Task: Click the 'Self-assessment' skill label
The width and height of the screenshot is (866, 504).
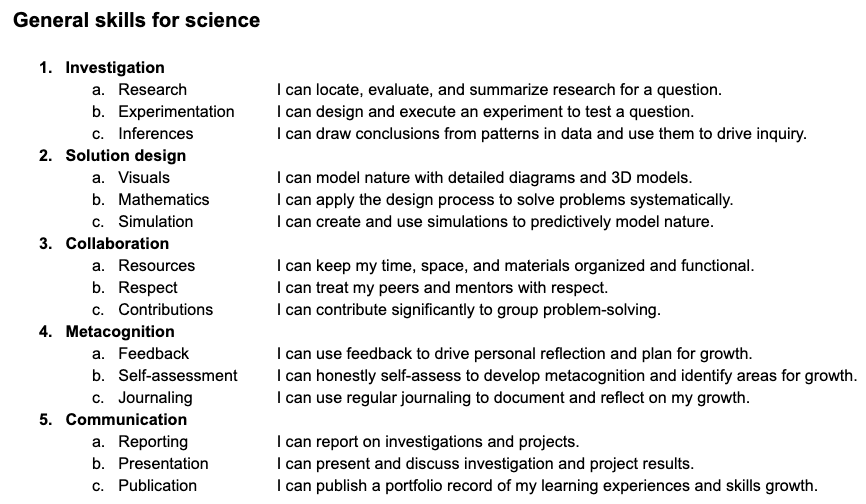Action: point(178,375)
